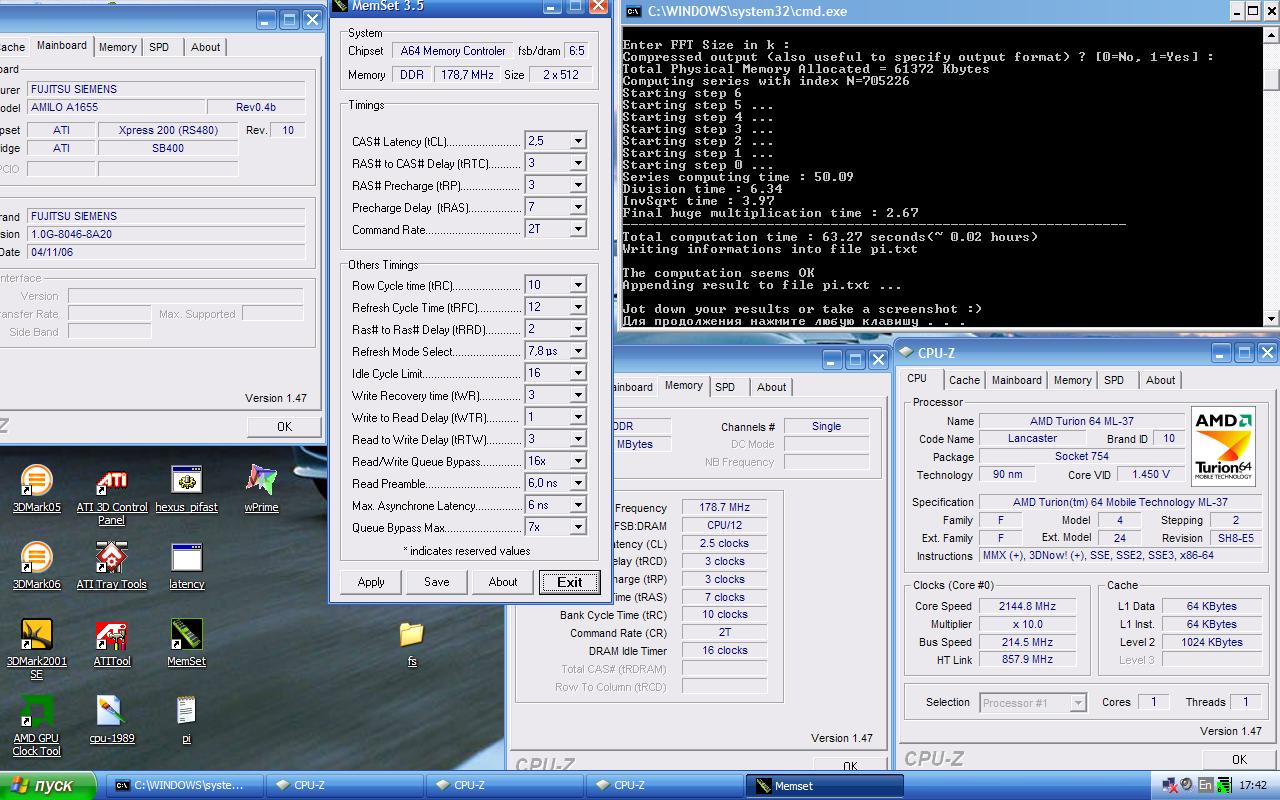The height and width of the screenshot is (800, 1280).
Task: Click the cmd.exe title bar icon
Action: (633, 12)
